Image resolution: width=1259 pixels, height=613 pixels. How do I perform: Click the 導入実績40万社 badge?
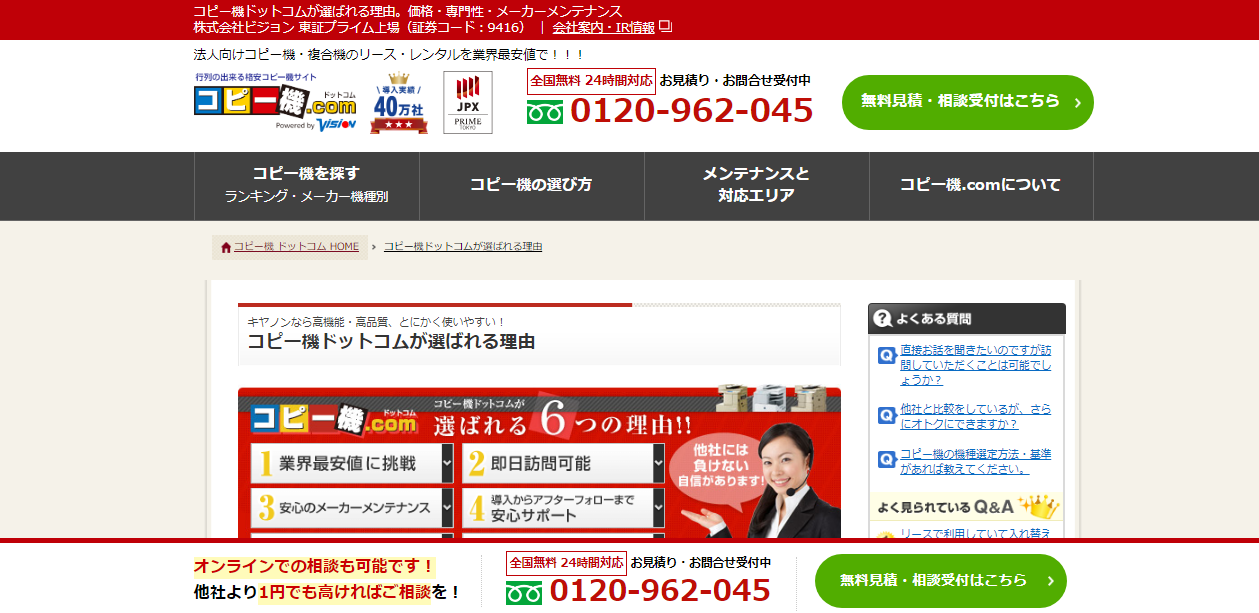point(399,102)
